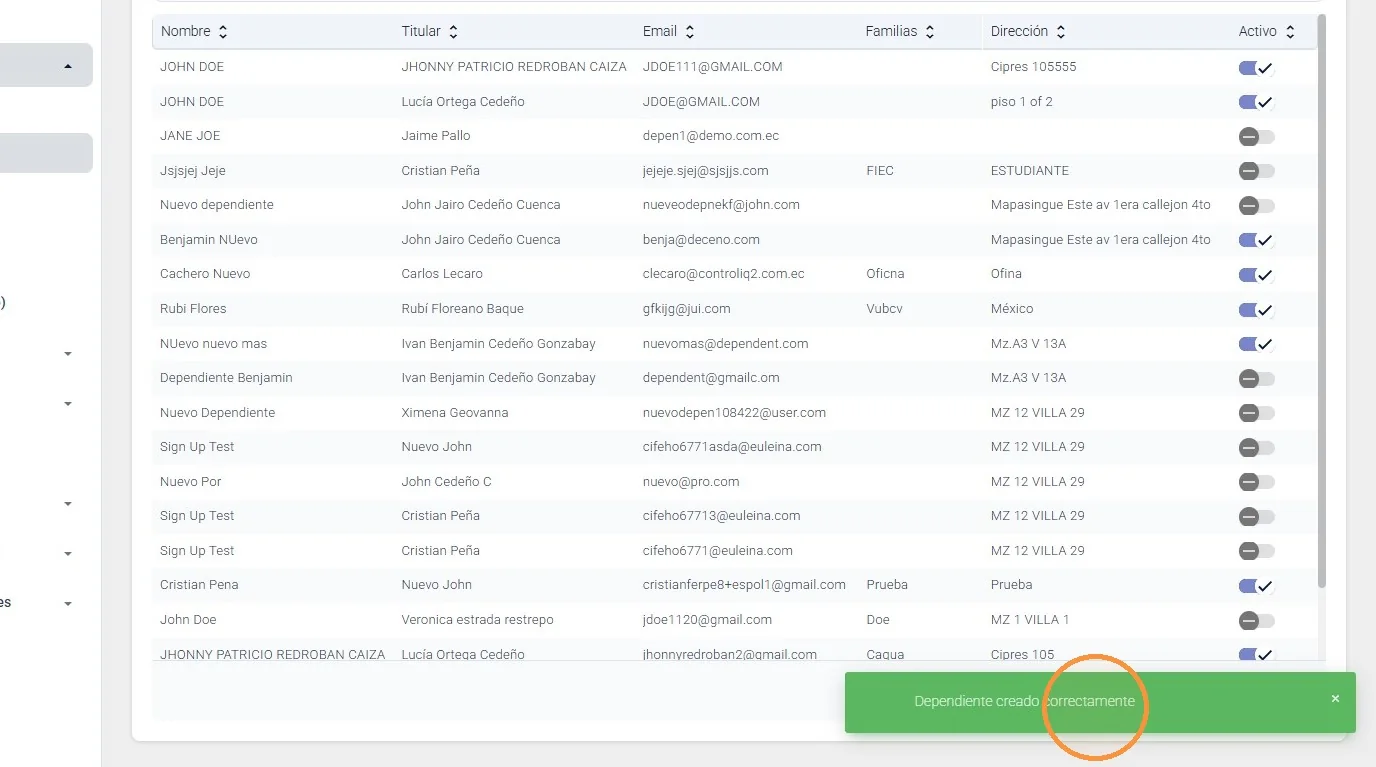Click titular JHONNY PATRICIO REDROBAN CAIZA in first row
Image resolution: width=1376 pixels, height=767 pixels.
[514, 66]
